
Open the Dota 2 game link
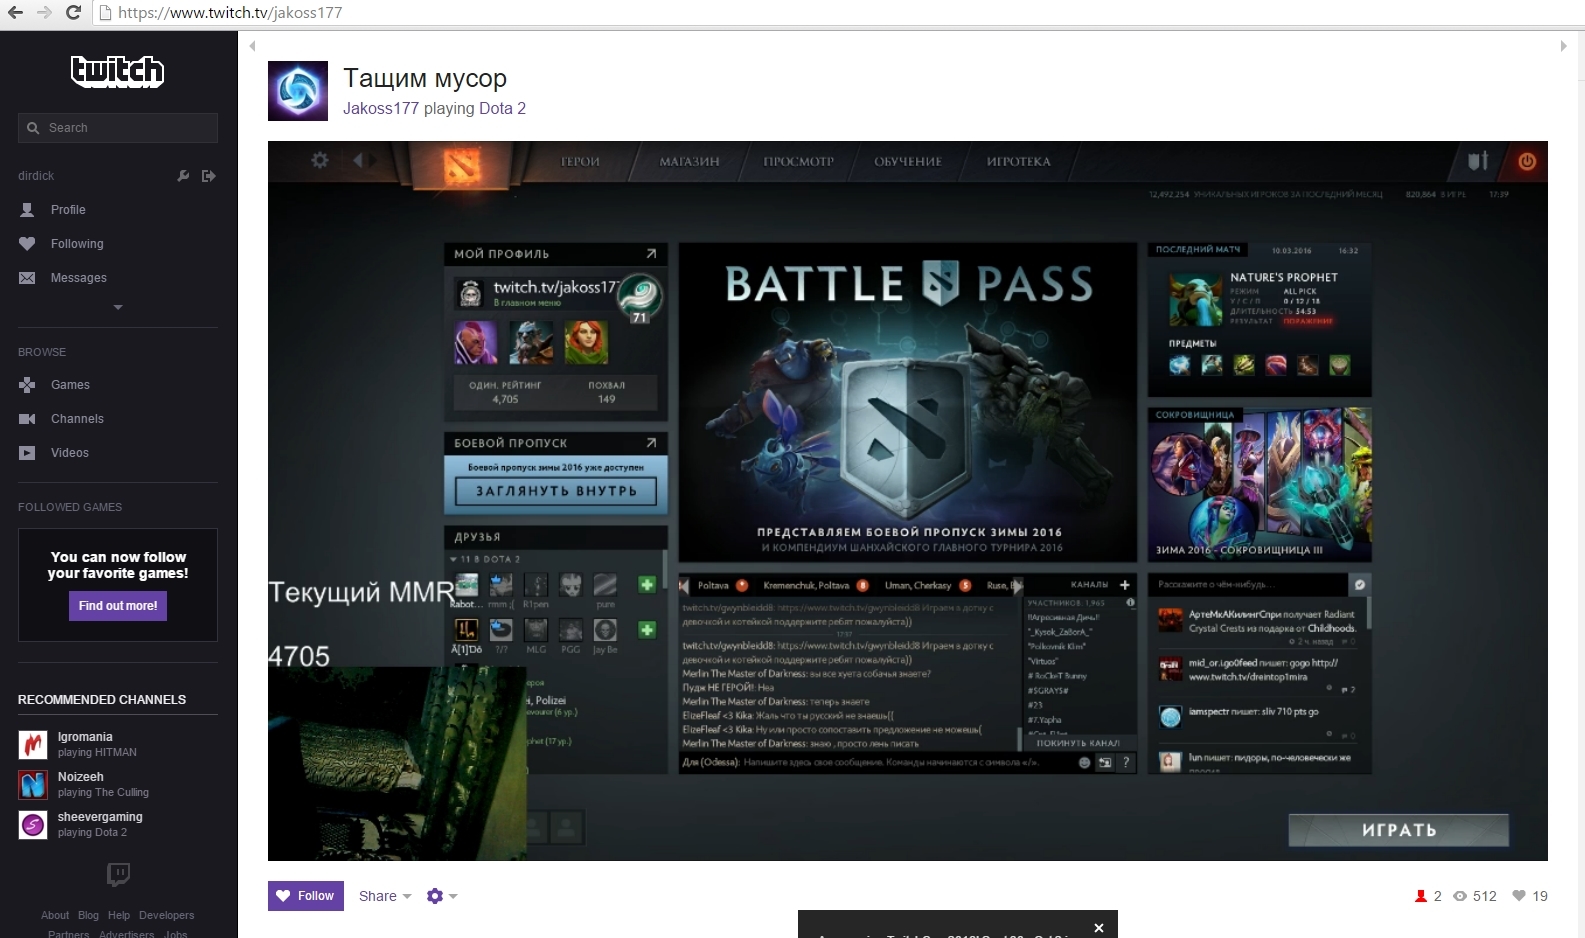502,108
